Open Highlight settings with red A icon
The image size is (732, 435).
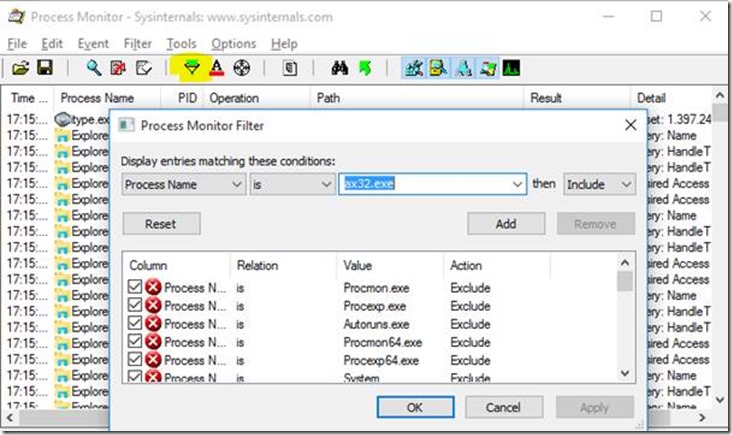217,68
